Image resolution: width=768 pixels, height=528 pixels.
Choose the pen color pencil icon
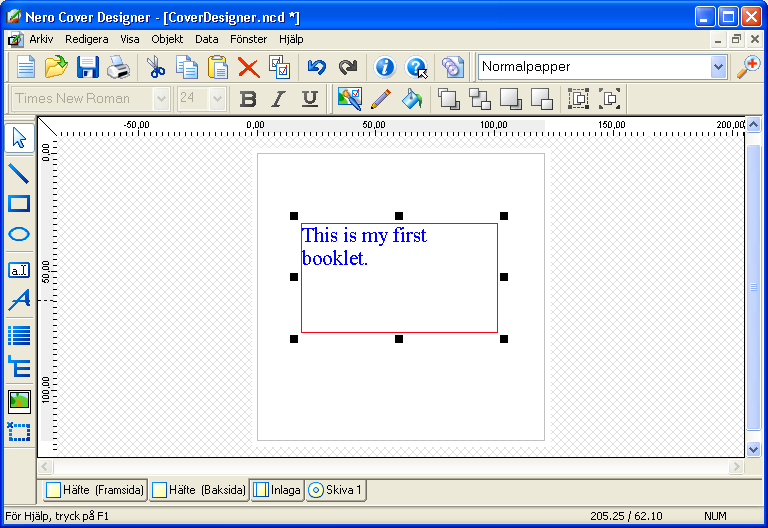pyautogui.click(x=381, y=98)
